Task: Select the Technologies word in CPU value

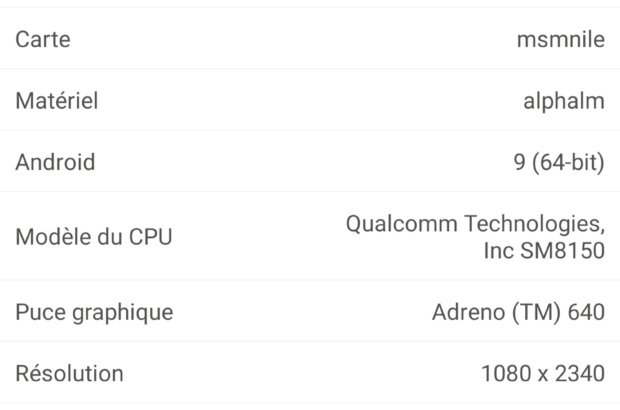Action: (531, 222)
